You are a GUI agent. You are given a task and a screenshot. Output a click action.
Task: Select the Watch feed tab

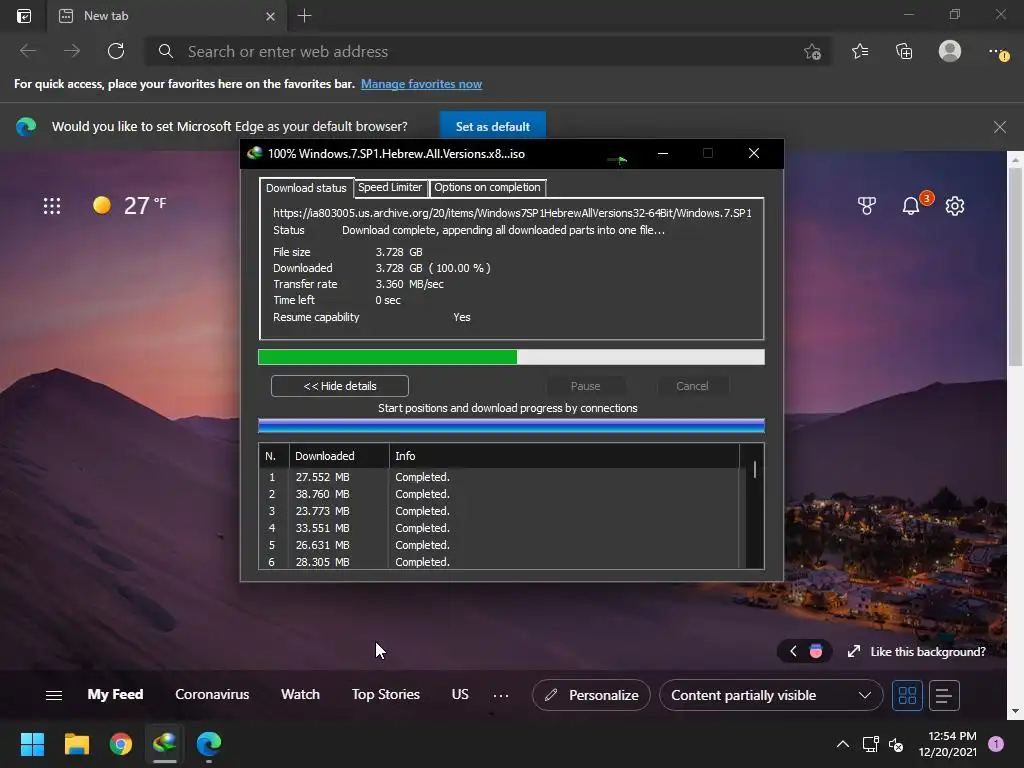pos(300,695)
